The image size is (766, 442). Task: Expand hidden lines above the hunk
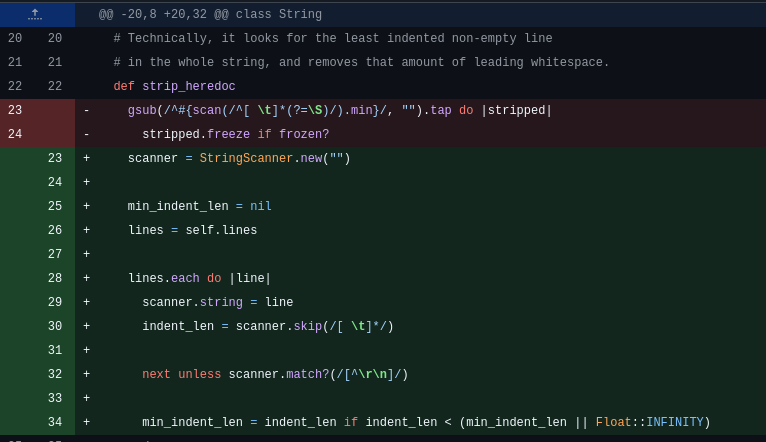[x=35, y=14]
